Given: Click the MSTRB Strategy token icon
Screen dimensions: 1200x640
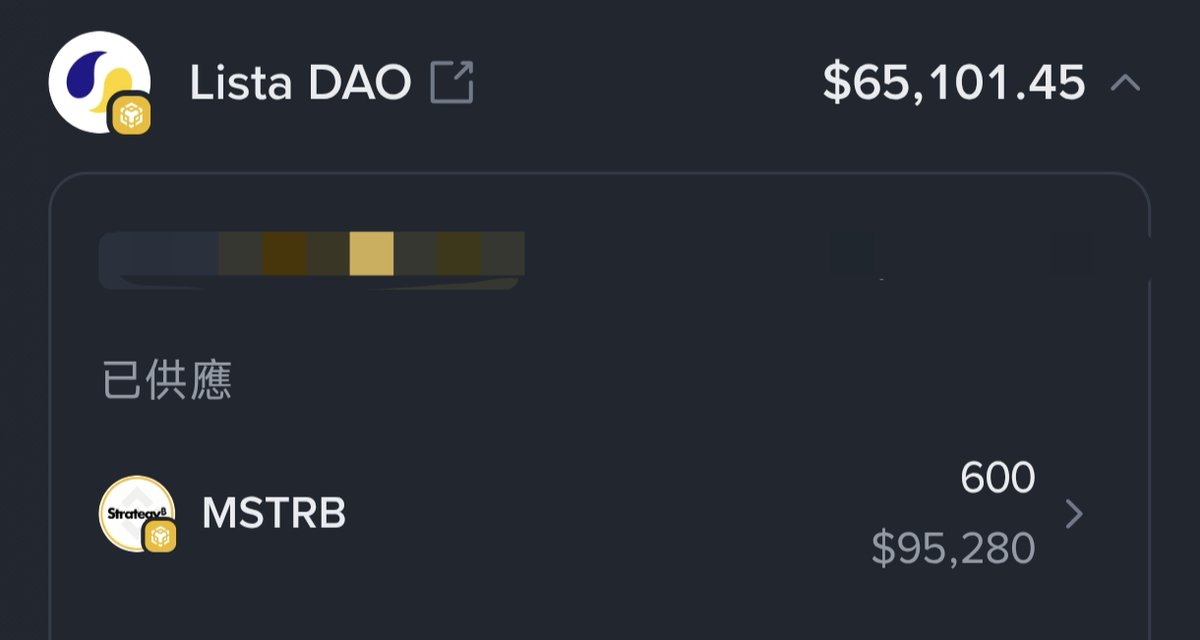Looking at the screenshot, I should pos(137,513).
